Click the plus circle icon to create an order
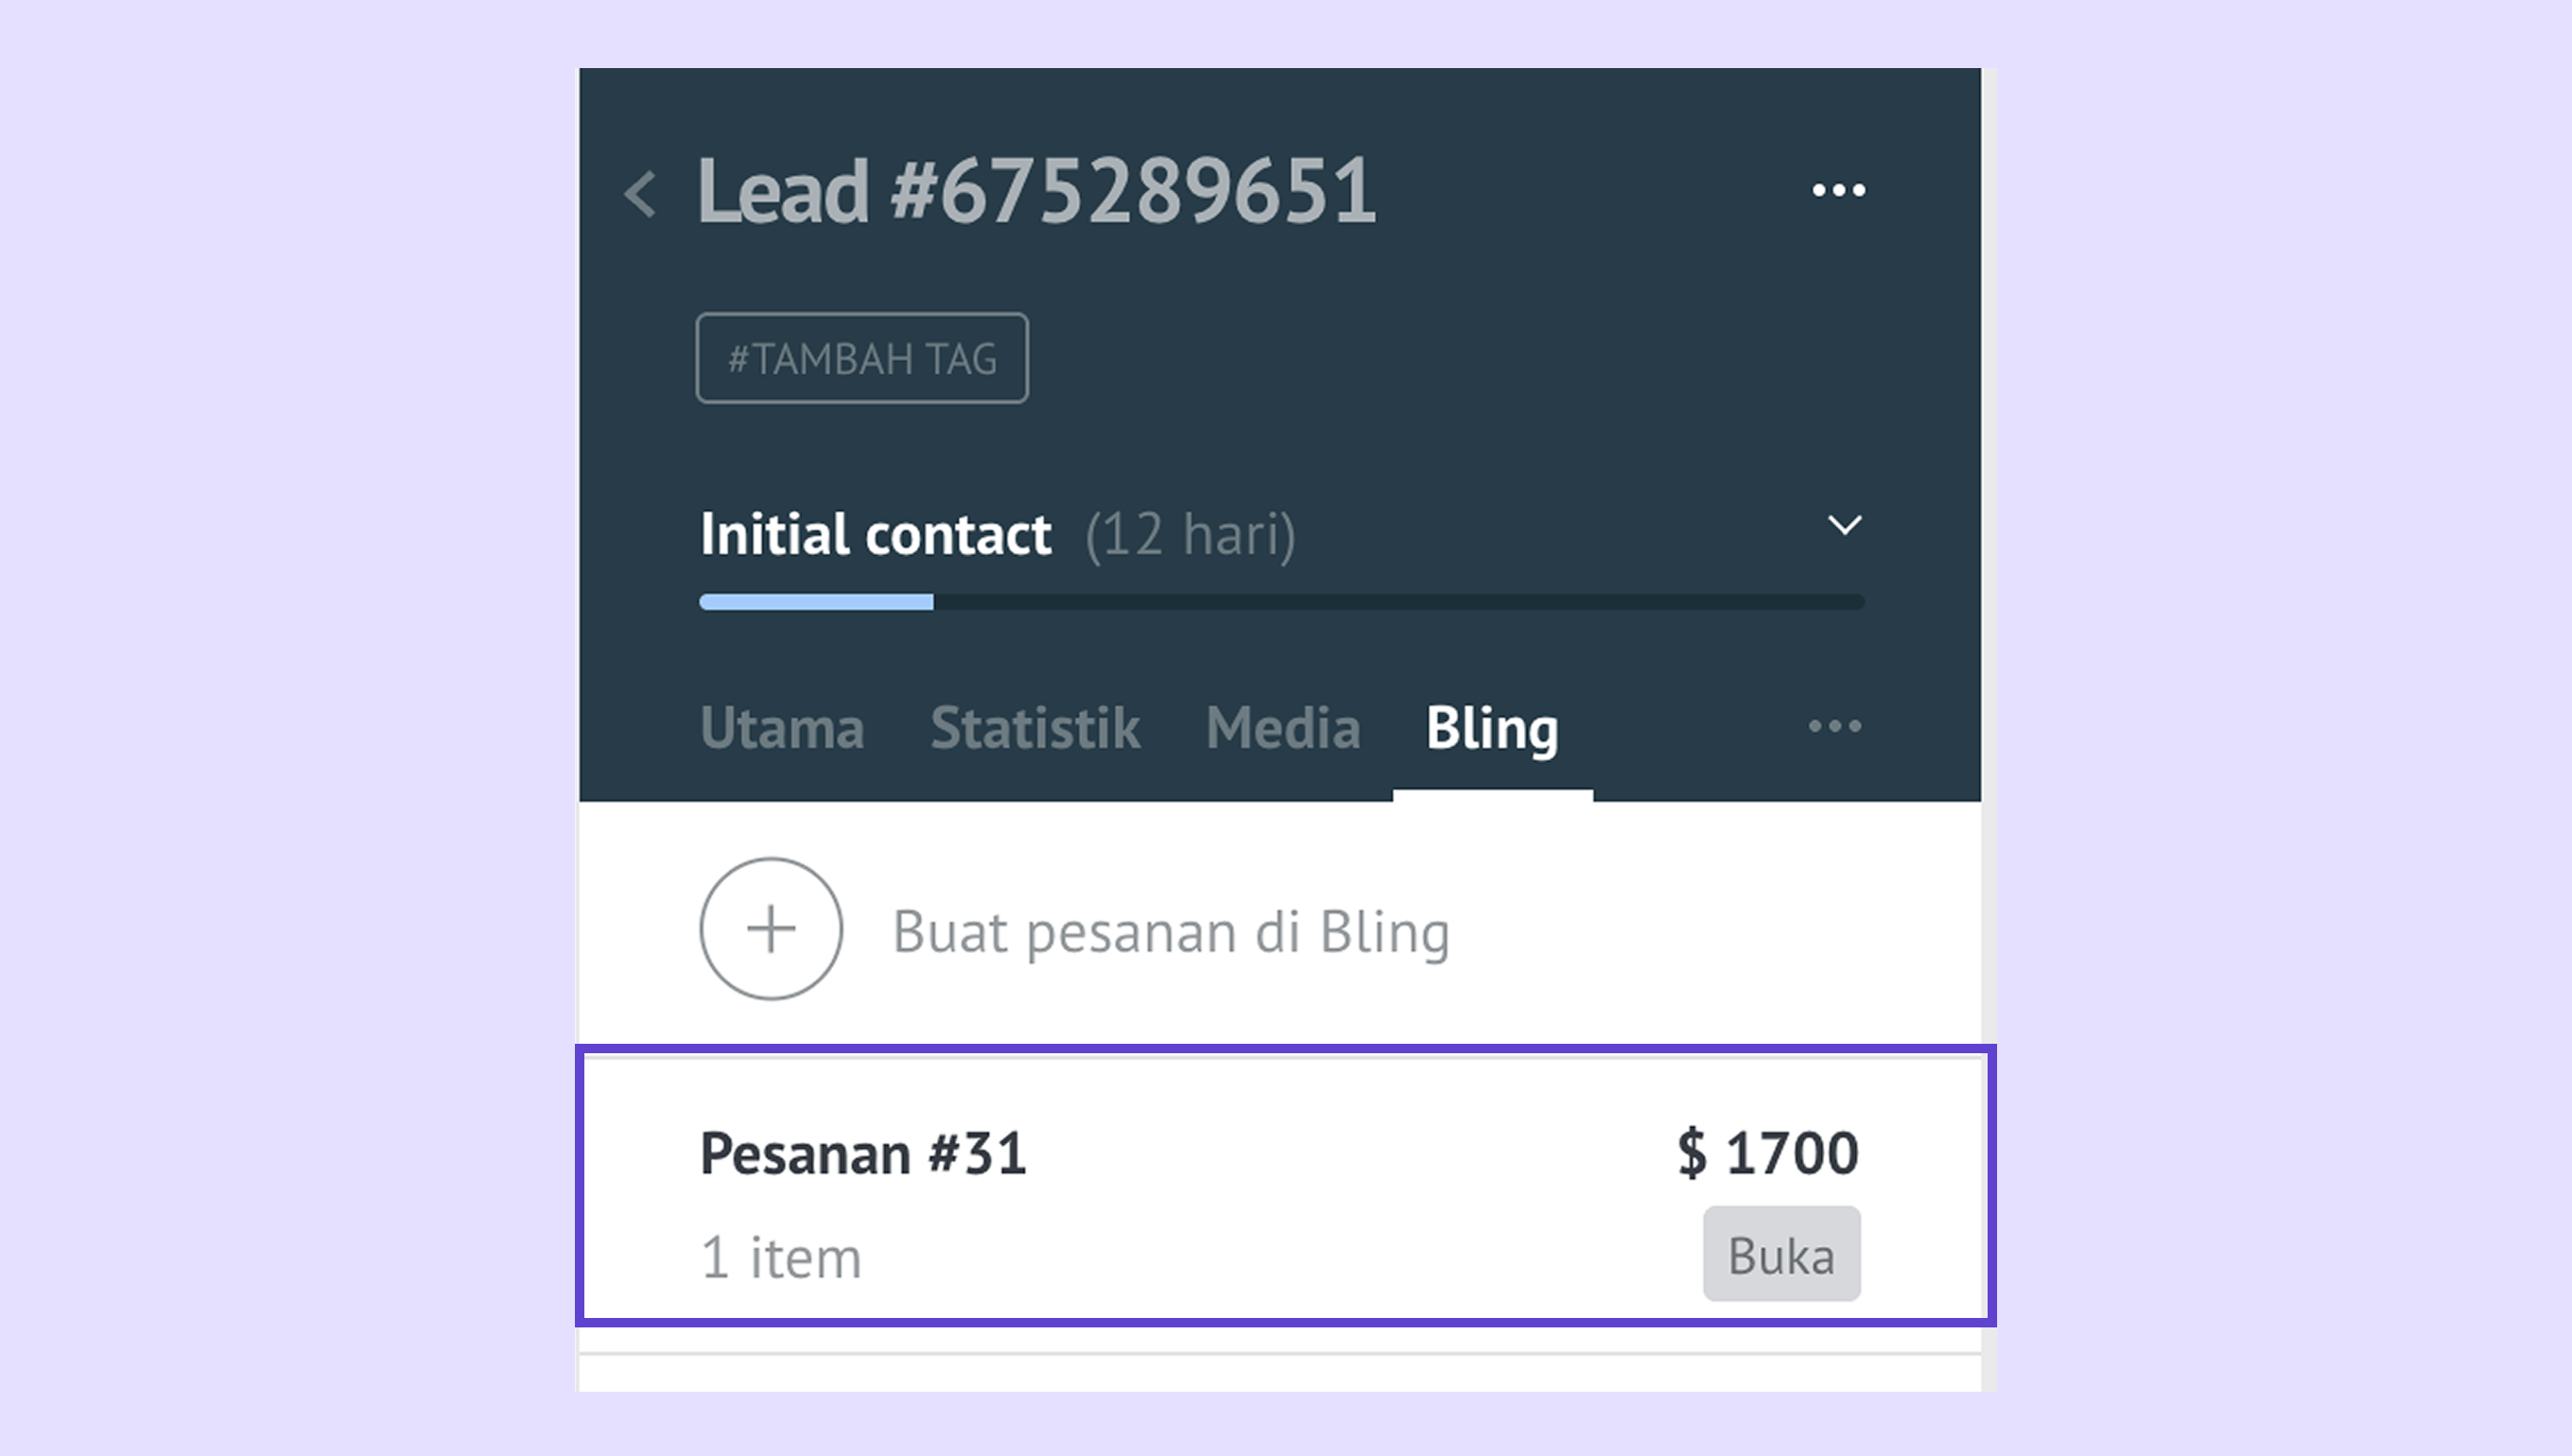This screenshot has height=1456, width=2572. click(x=771, y=929)
